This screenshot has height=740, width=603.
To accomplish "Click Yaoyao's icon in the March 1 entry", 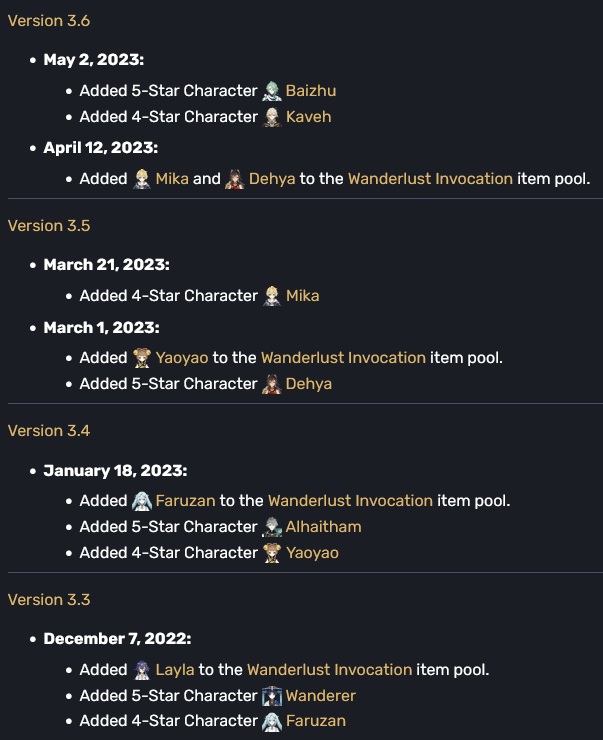I will pos(144,358).
